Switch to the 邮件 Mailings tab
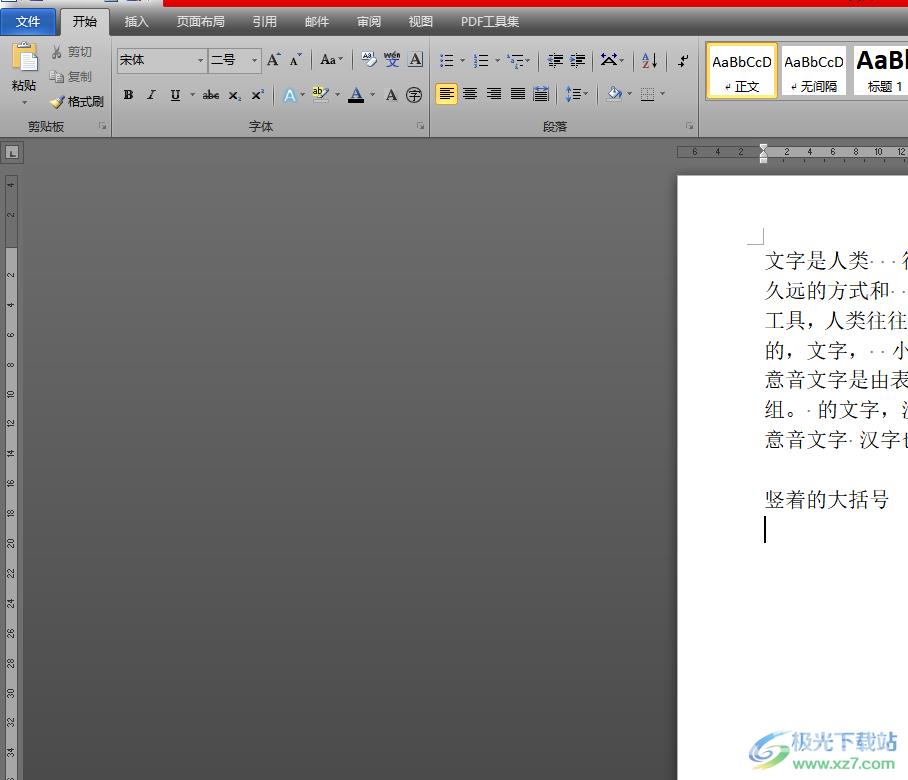Image resolution: width=908 pixels, height=780 pixels. pyautogui.click(x=317, y=22)
